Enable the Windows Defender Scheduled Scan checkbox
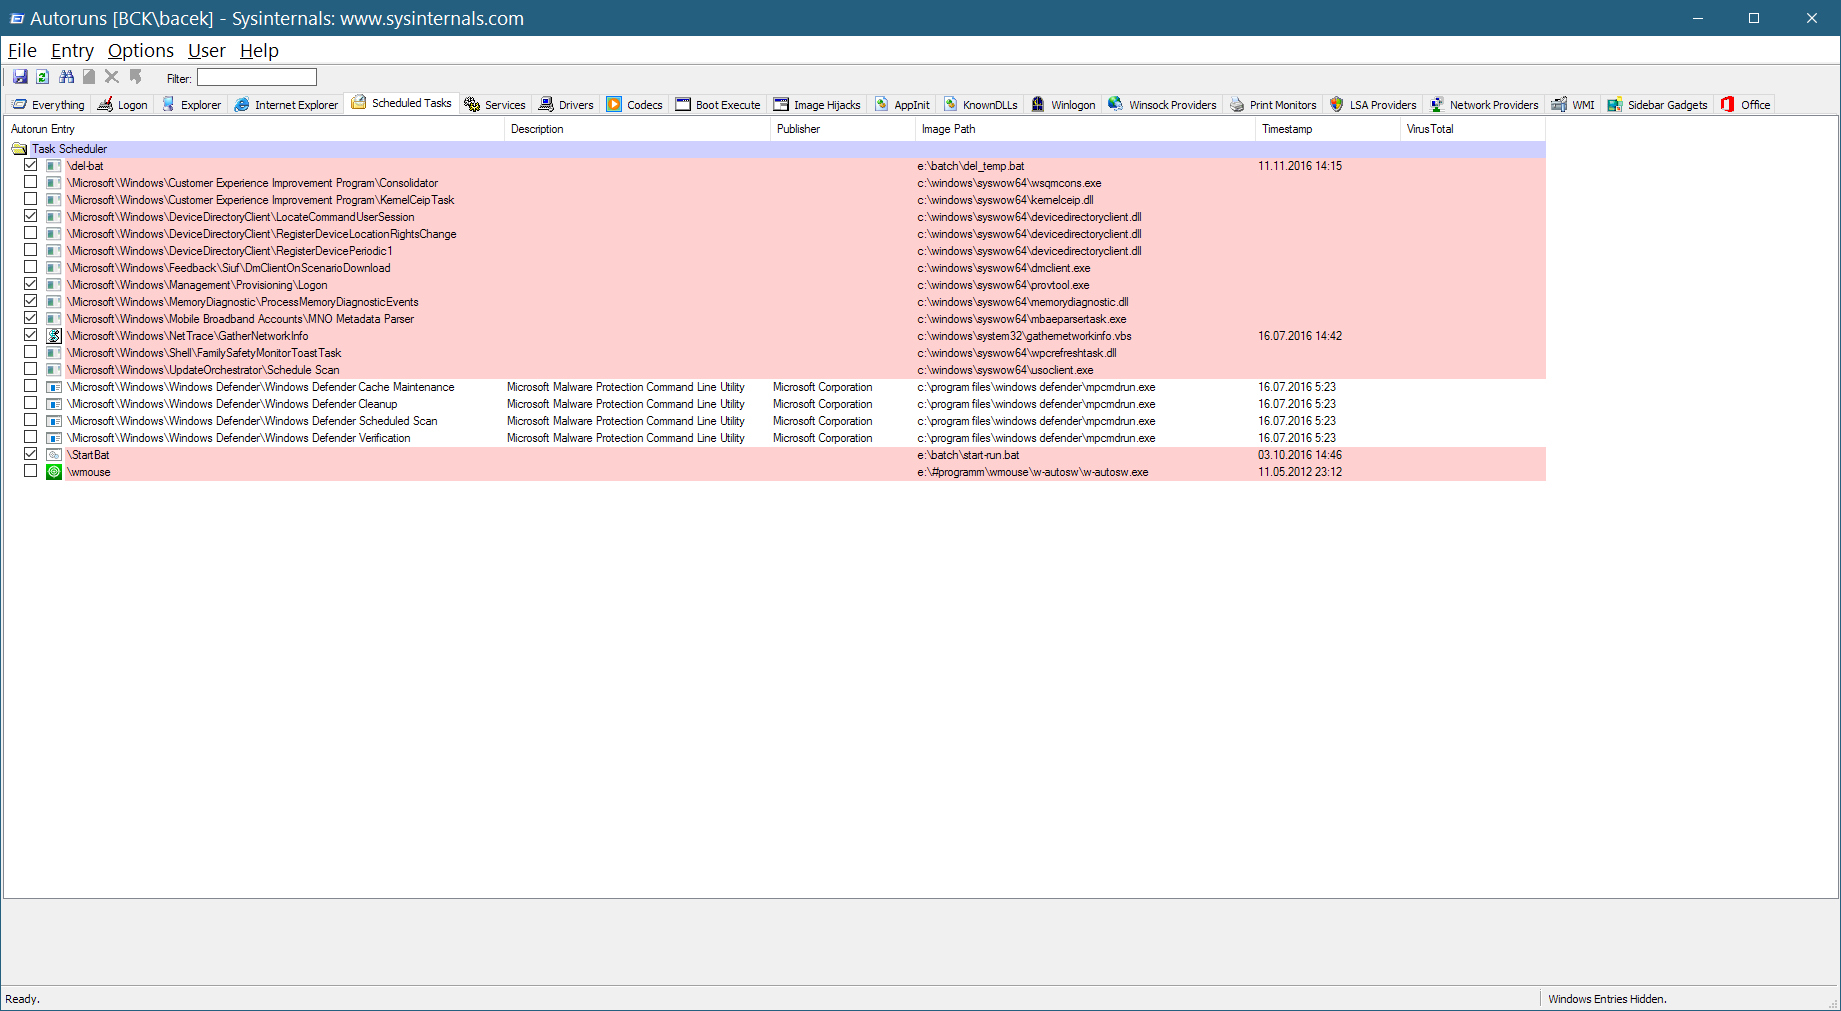The image size is (1841, 1011). click(x=31, y=421)
